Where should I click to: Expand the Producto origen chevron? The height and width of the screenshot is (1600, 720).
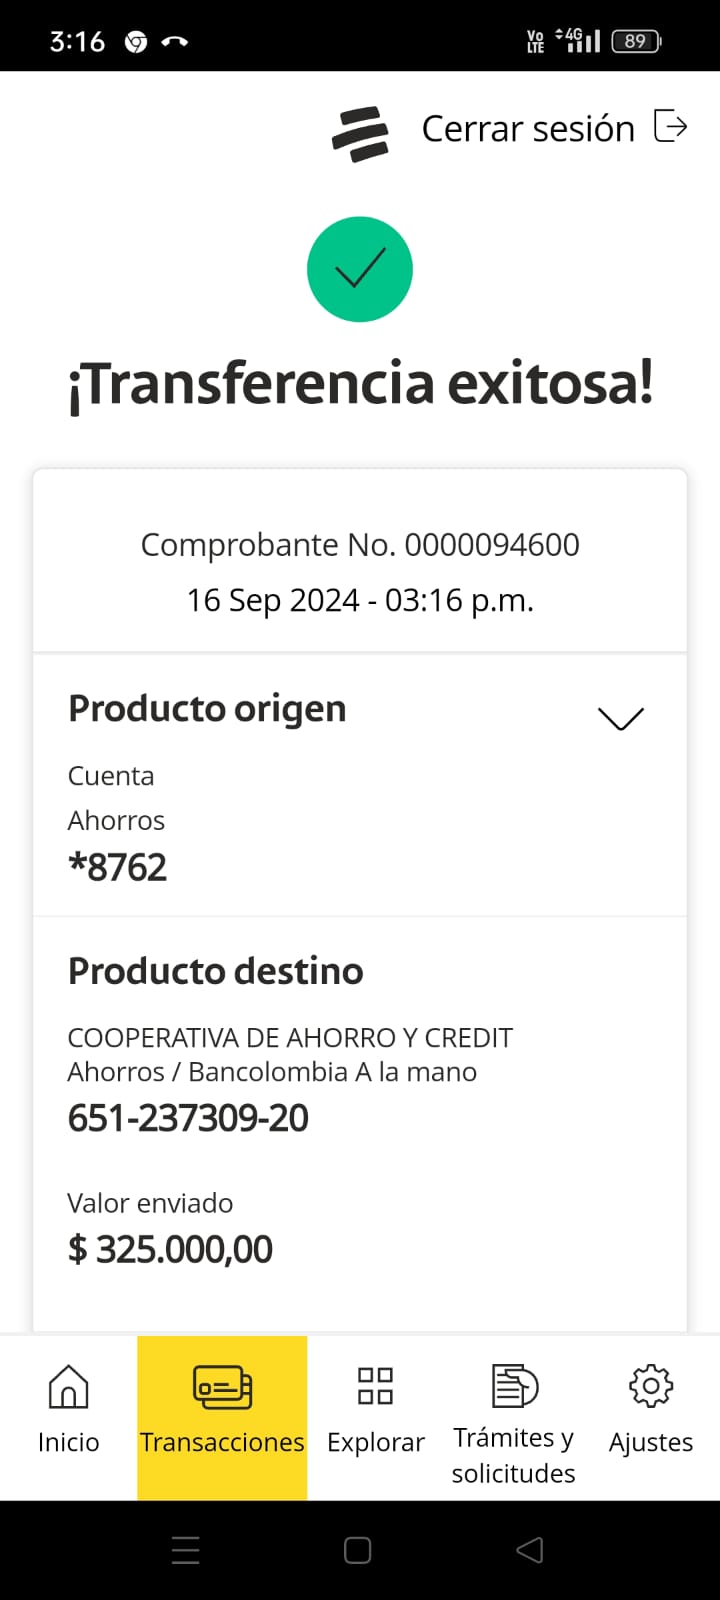[620, 718]
